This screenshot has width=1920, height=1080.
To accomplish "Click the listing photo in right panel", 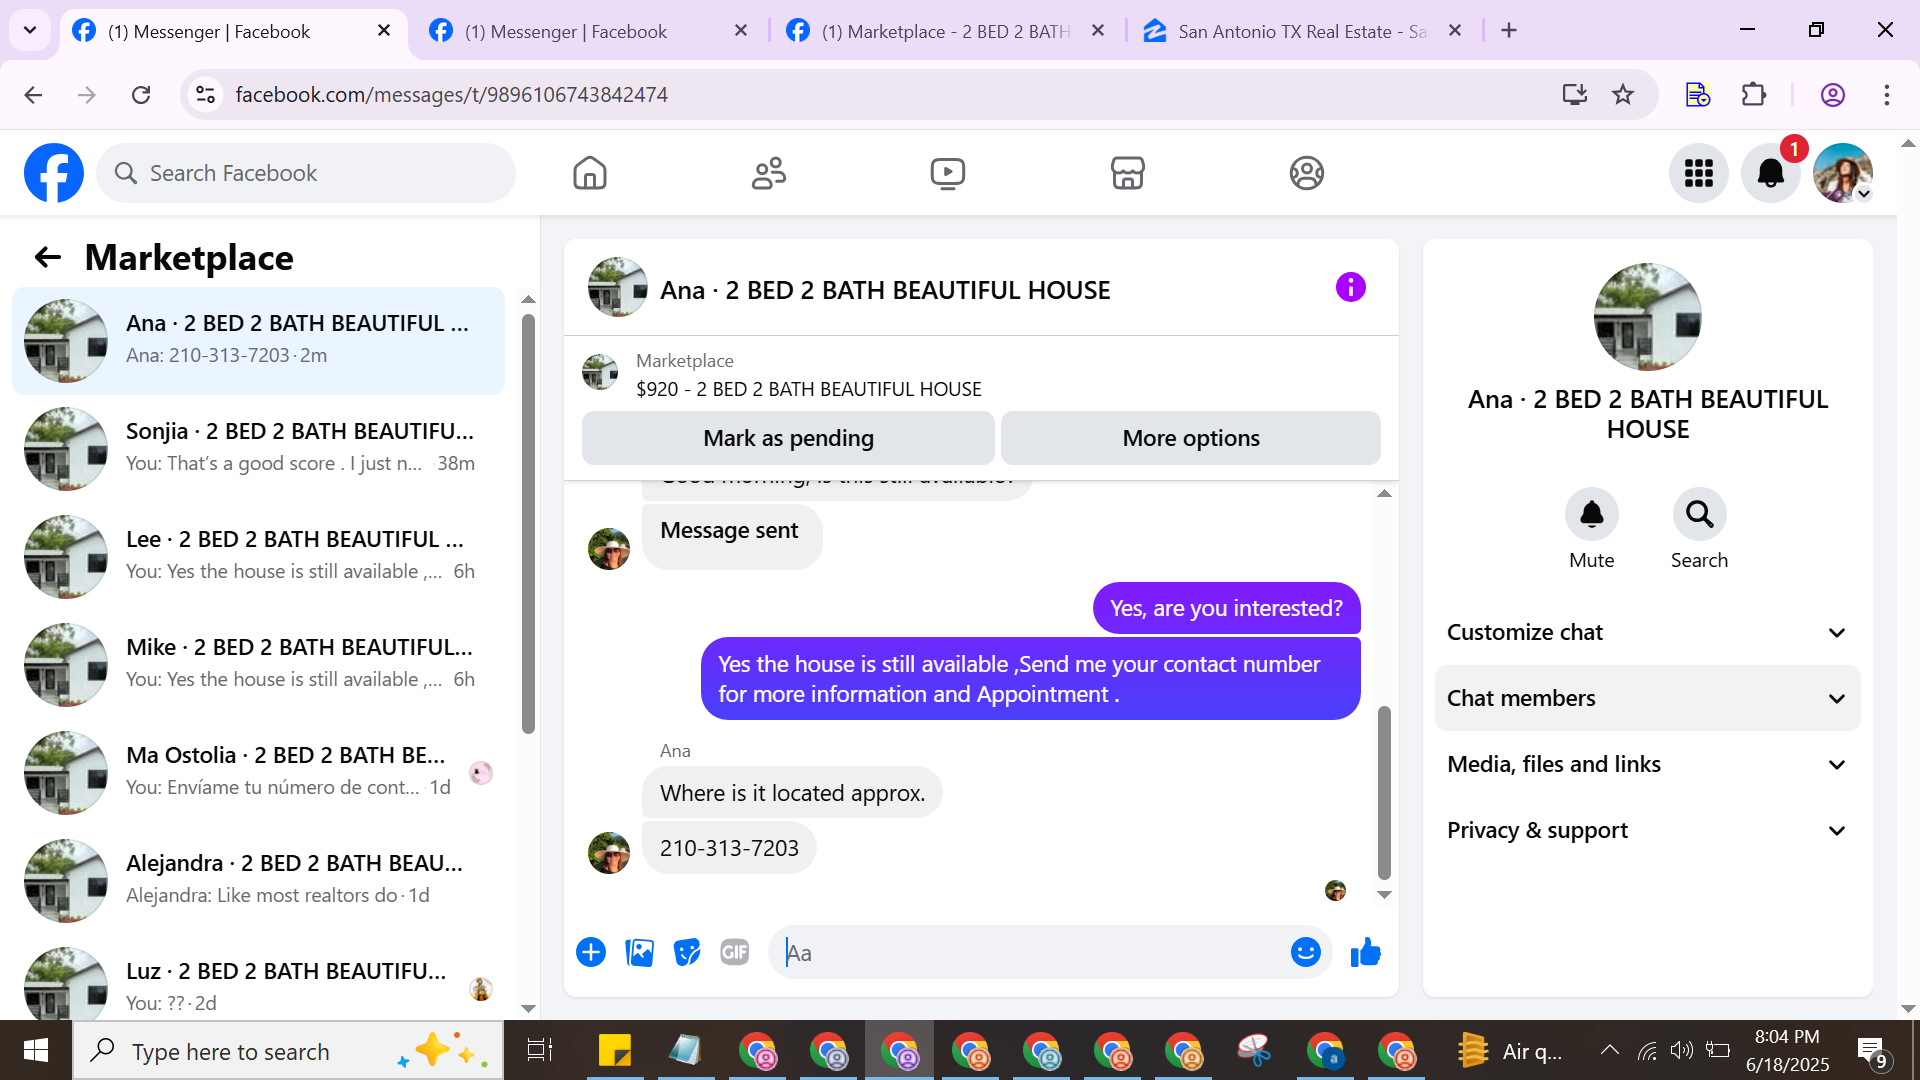I will (1647, 316).
